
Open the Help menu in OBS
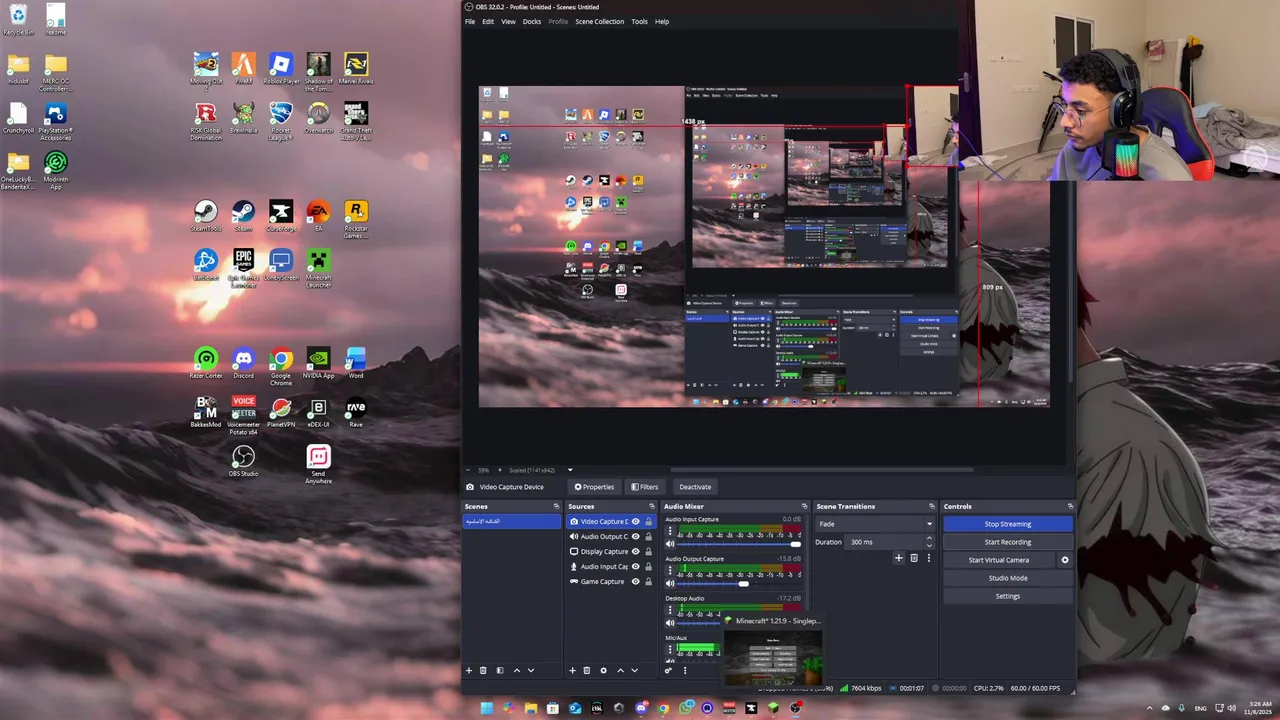(x=662, y=21)
